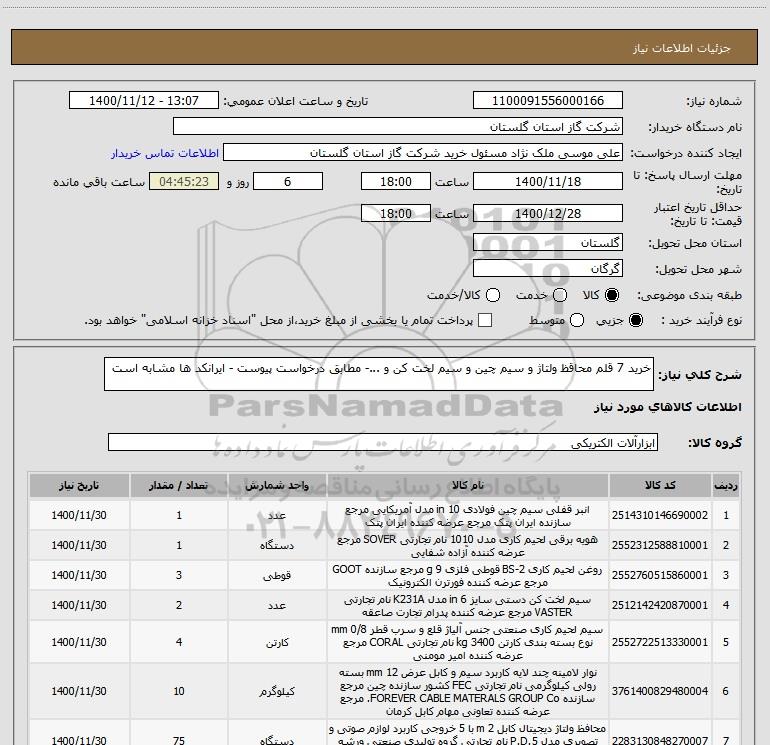
Task: Select the متوسط purchase type radio
Action: click(x=577, y=320)
